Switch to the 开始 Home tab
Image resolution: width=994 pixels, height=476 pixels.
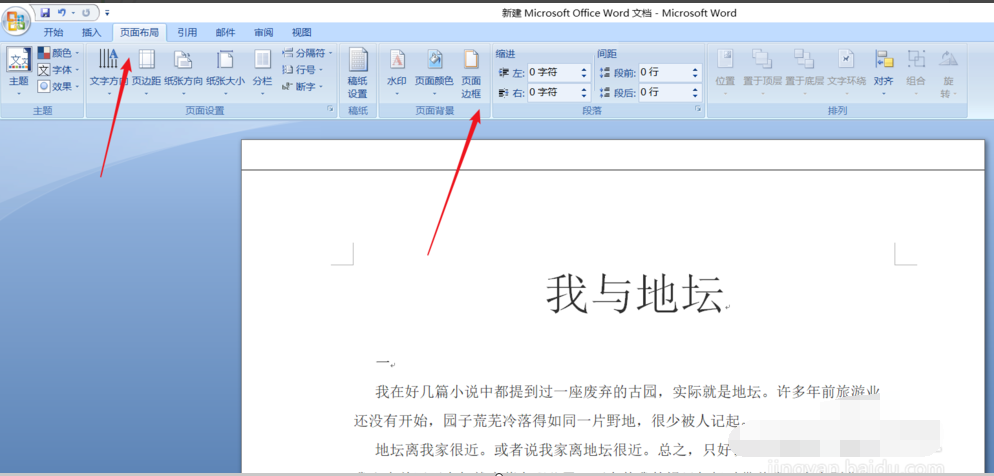pyautogui.click(x=53, y=32)
